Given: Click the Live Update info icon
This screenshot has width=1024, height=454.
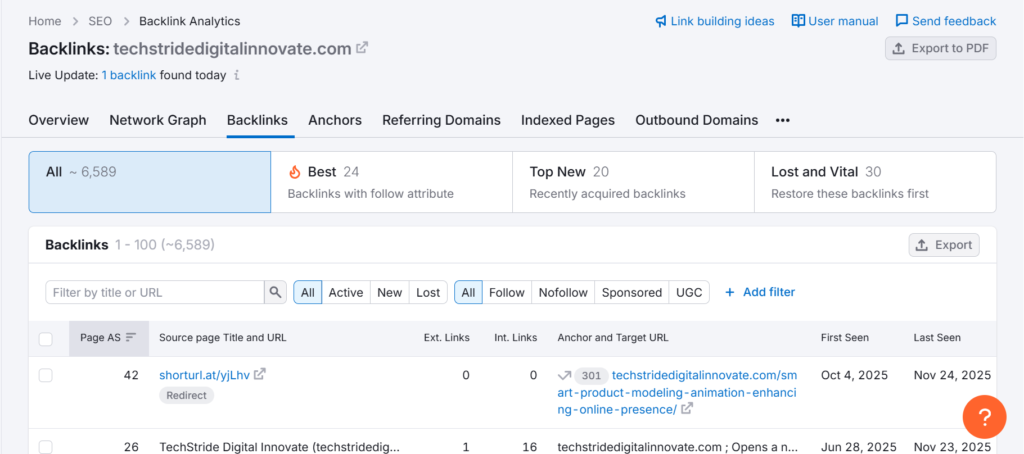Looking at the screenshot, I should click(x=237, y=75).
